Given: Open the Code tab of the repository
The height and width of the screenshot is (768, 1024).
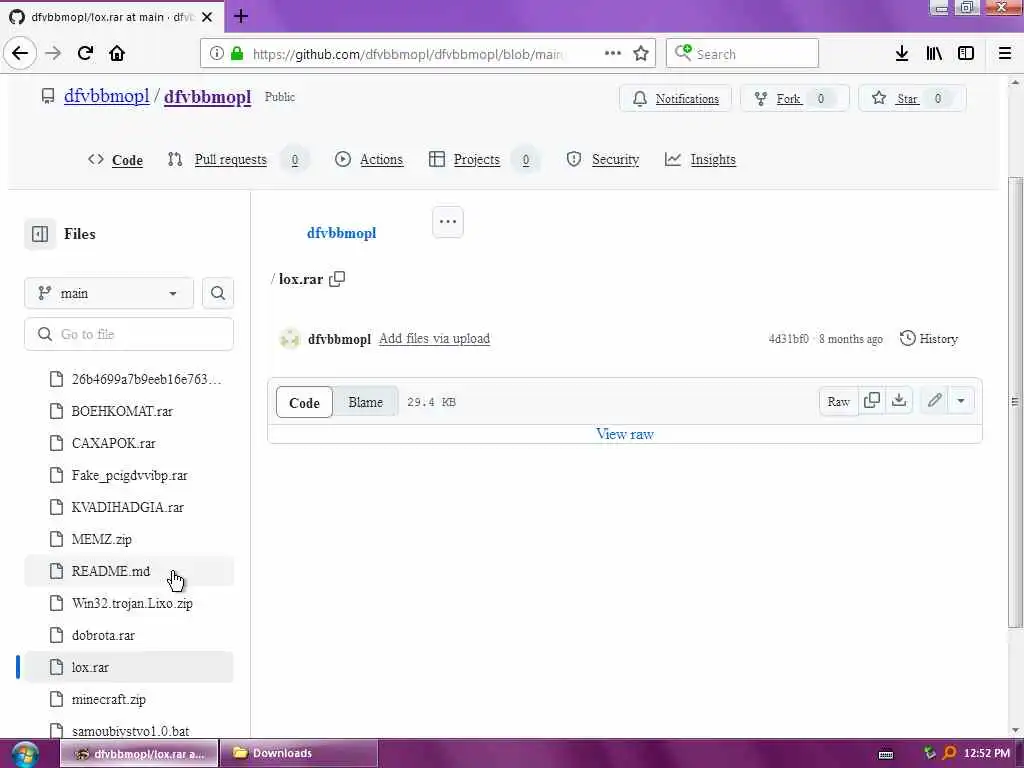Looking at the screenshot, I should click(116, 160).
